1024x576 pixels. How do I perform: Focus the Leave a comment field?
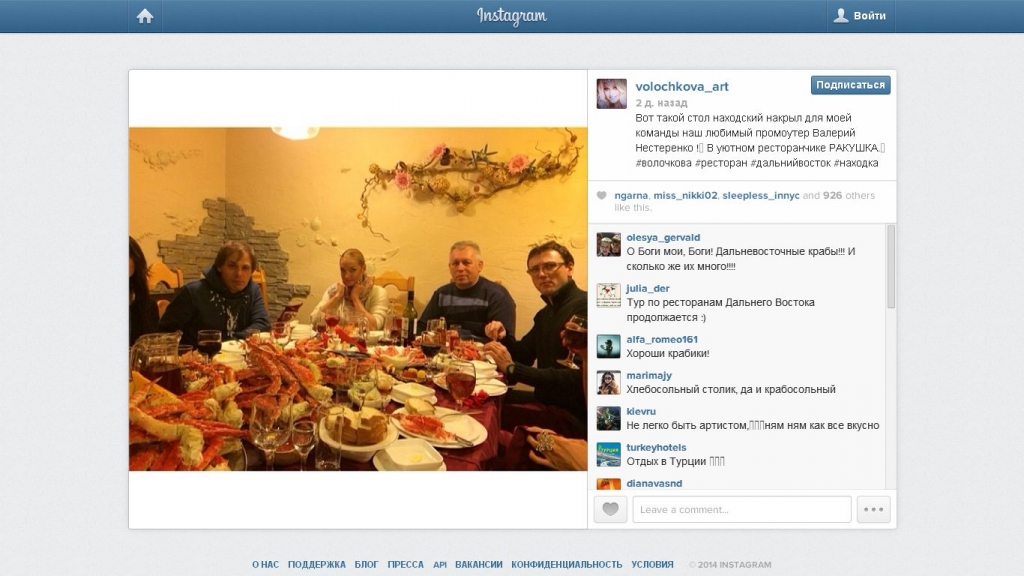(742, 509)
